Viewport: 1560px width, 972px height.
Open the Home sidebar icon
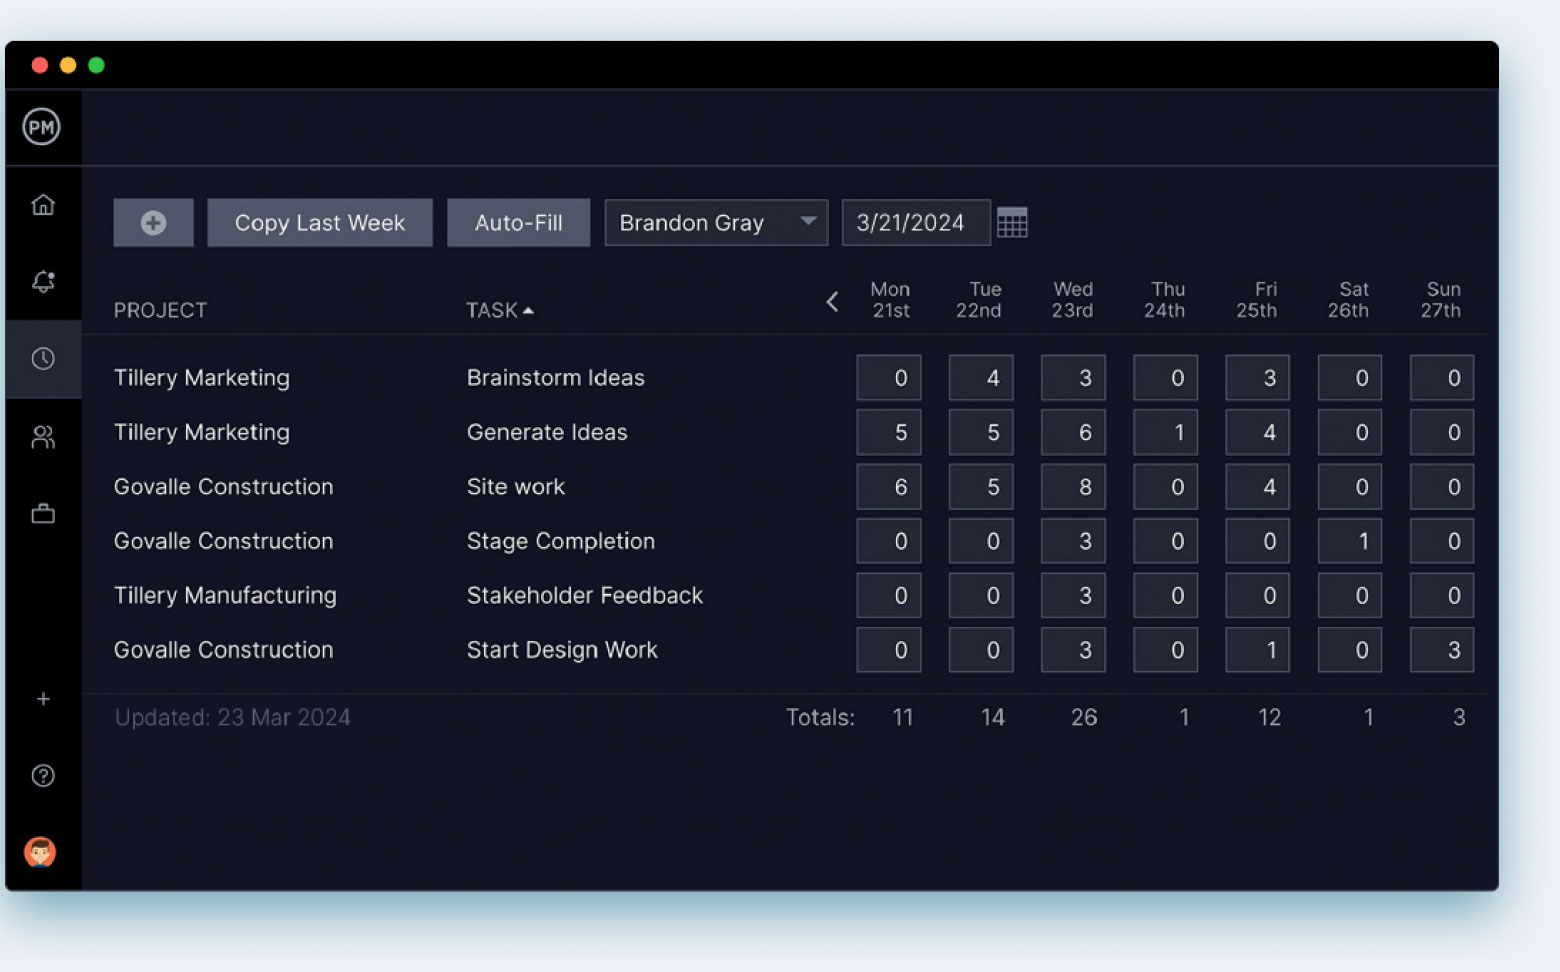(x=43, y=204)
